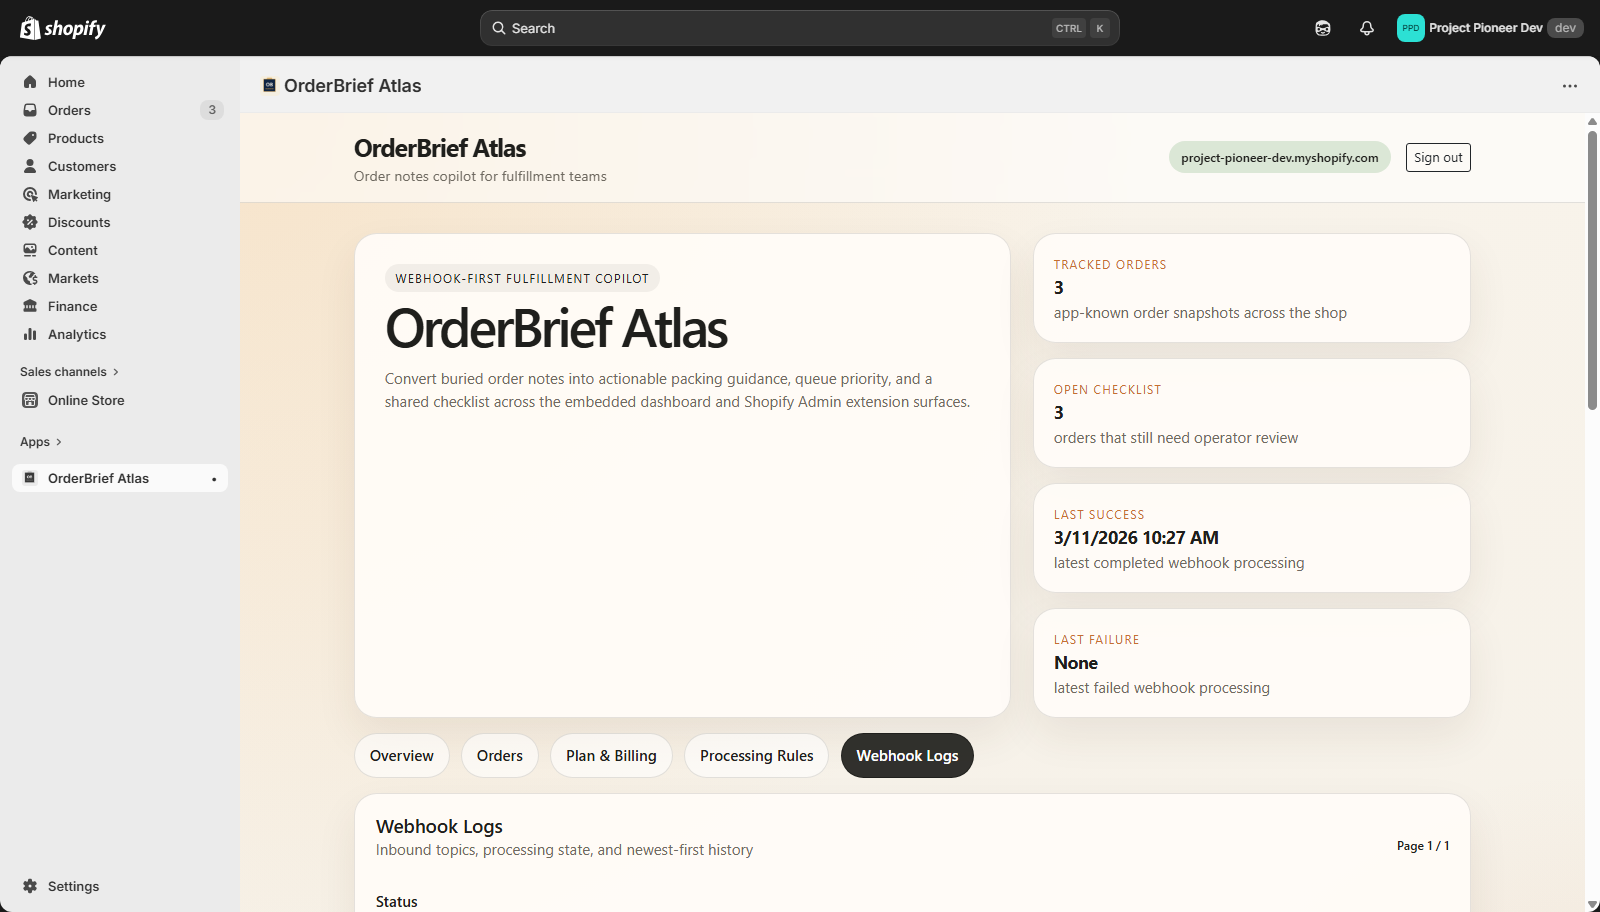Viewport: 1600px width, 912px height.
Task: Open the notifications bell
Action: 1367,28
